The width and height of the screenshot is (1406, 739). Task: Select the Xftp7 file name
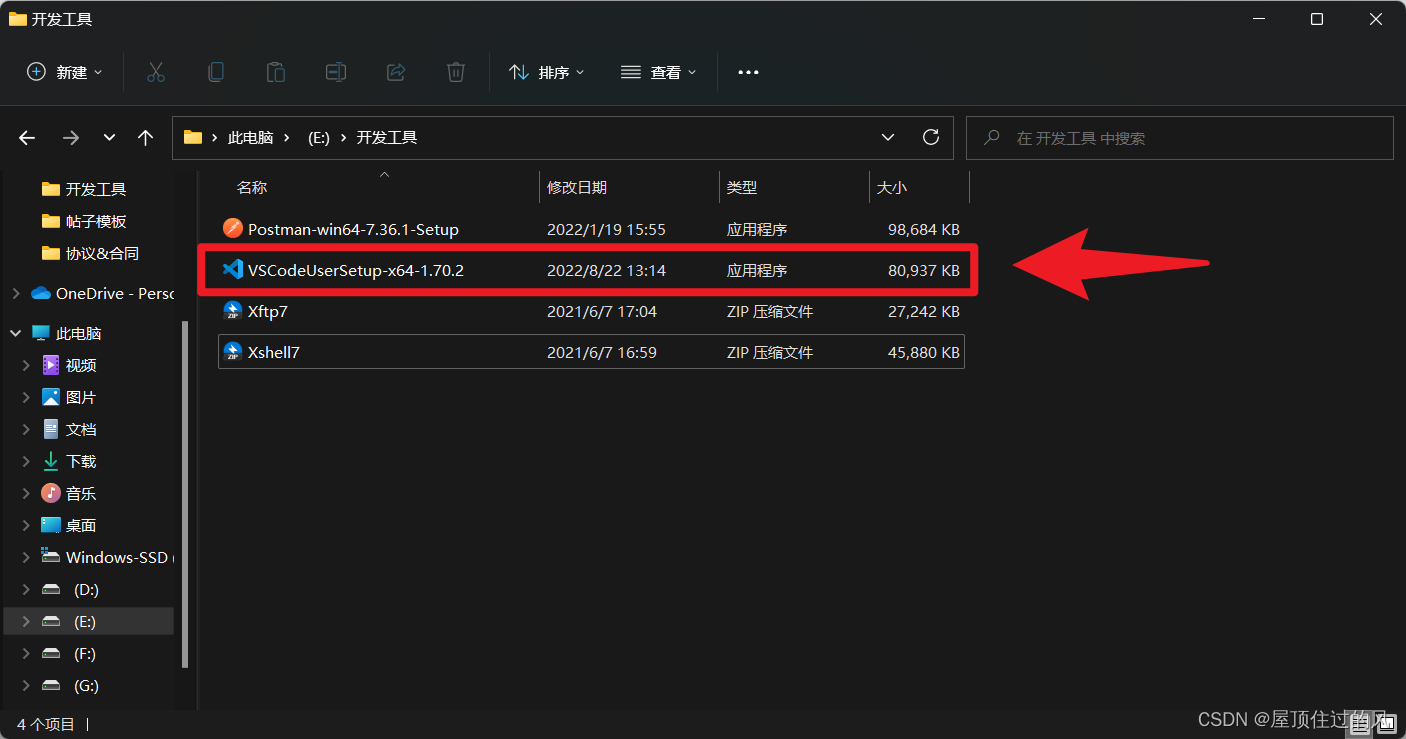268,311
